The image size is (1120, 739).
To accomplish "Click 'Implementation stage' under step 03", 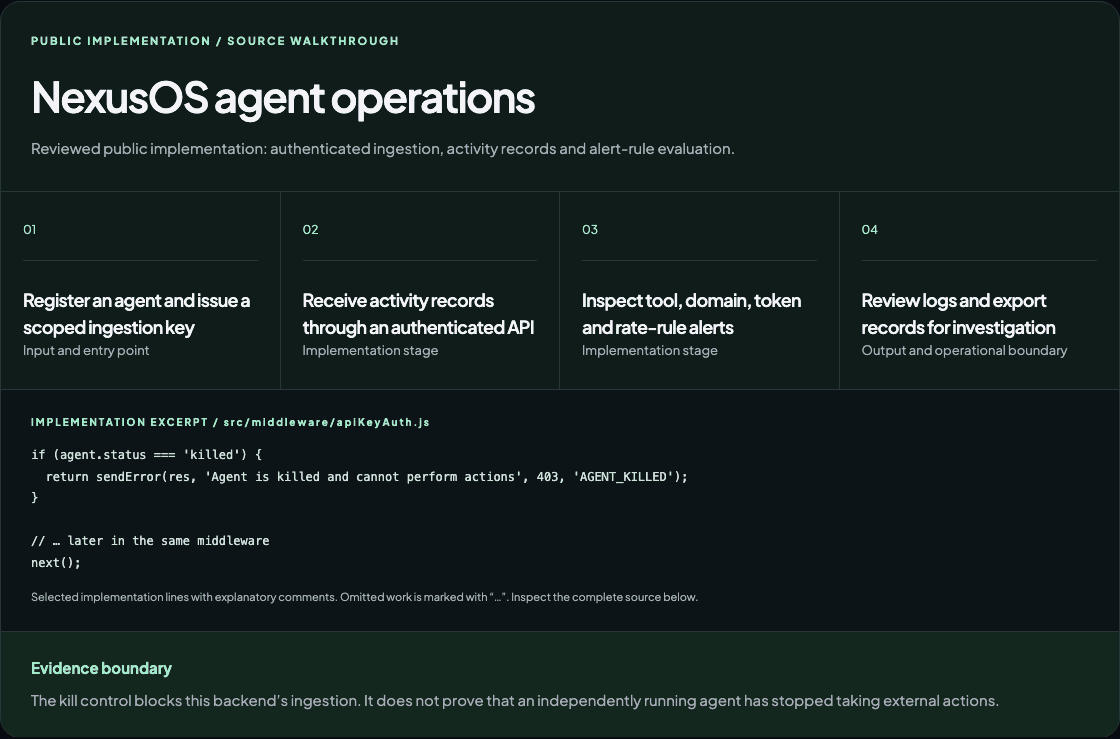I will [649, 351].
